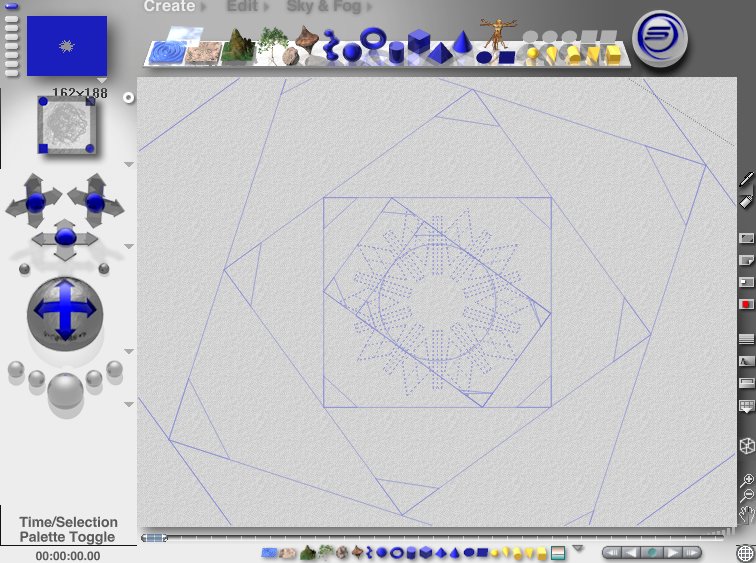Image resolution: width=756 pixels, height=563 pixels.
Task: Create a torus primitive from the top palette
Action: 373,38
